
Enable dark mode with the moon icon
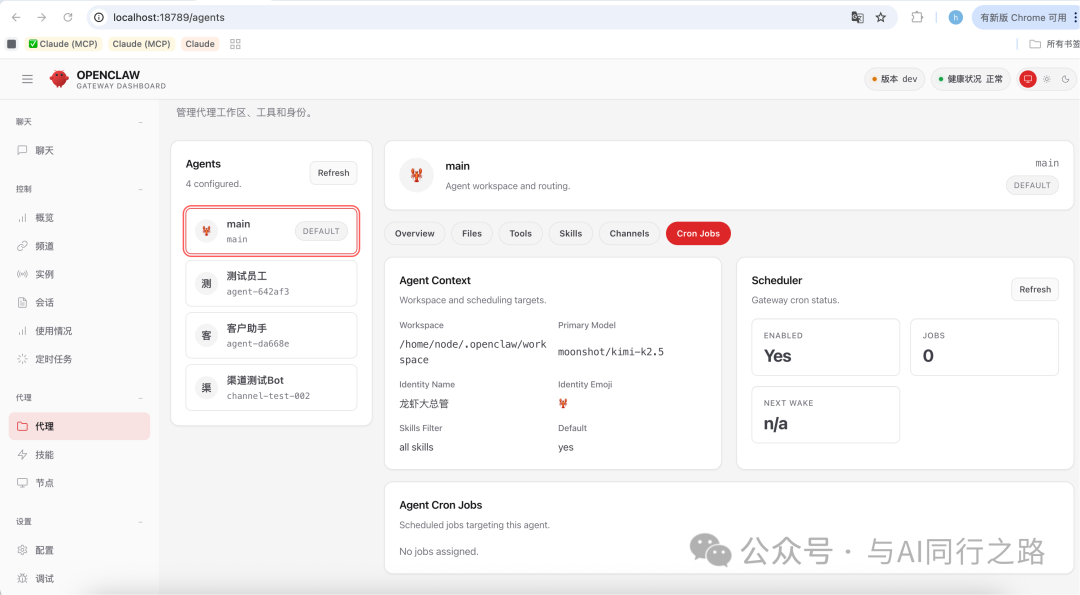[x=1065, y=79]
